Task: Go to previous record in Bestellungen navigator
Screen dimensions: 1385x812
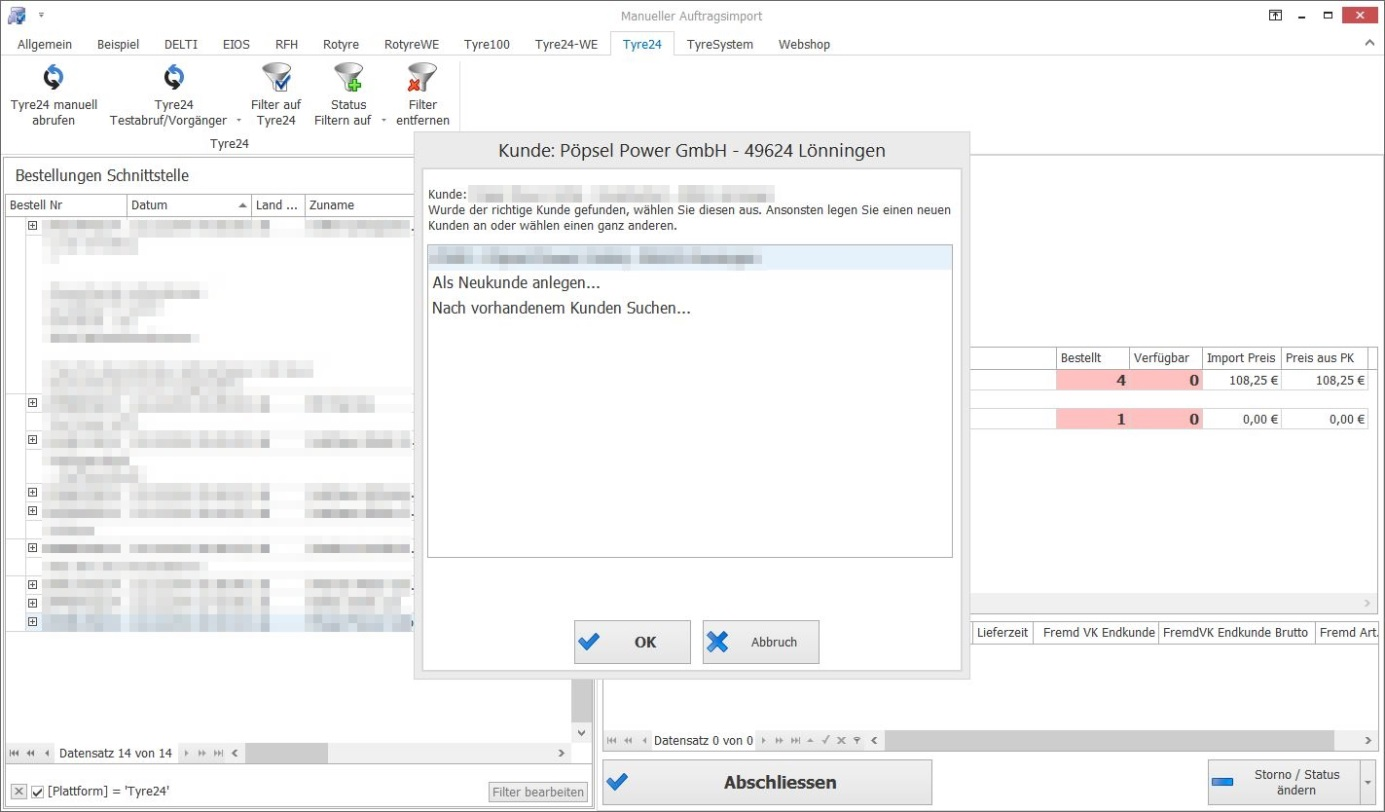Action: 46,753
